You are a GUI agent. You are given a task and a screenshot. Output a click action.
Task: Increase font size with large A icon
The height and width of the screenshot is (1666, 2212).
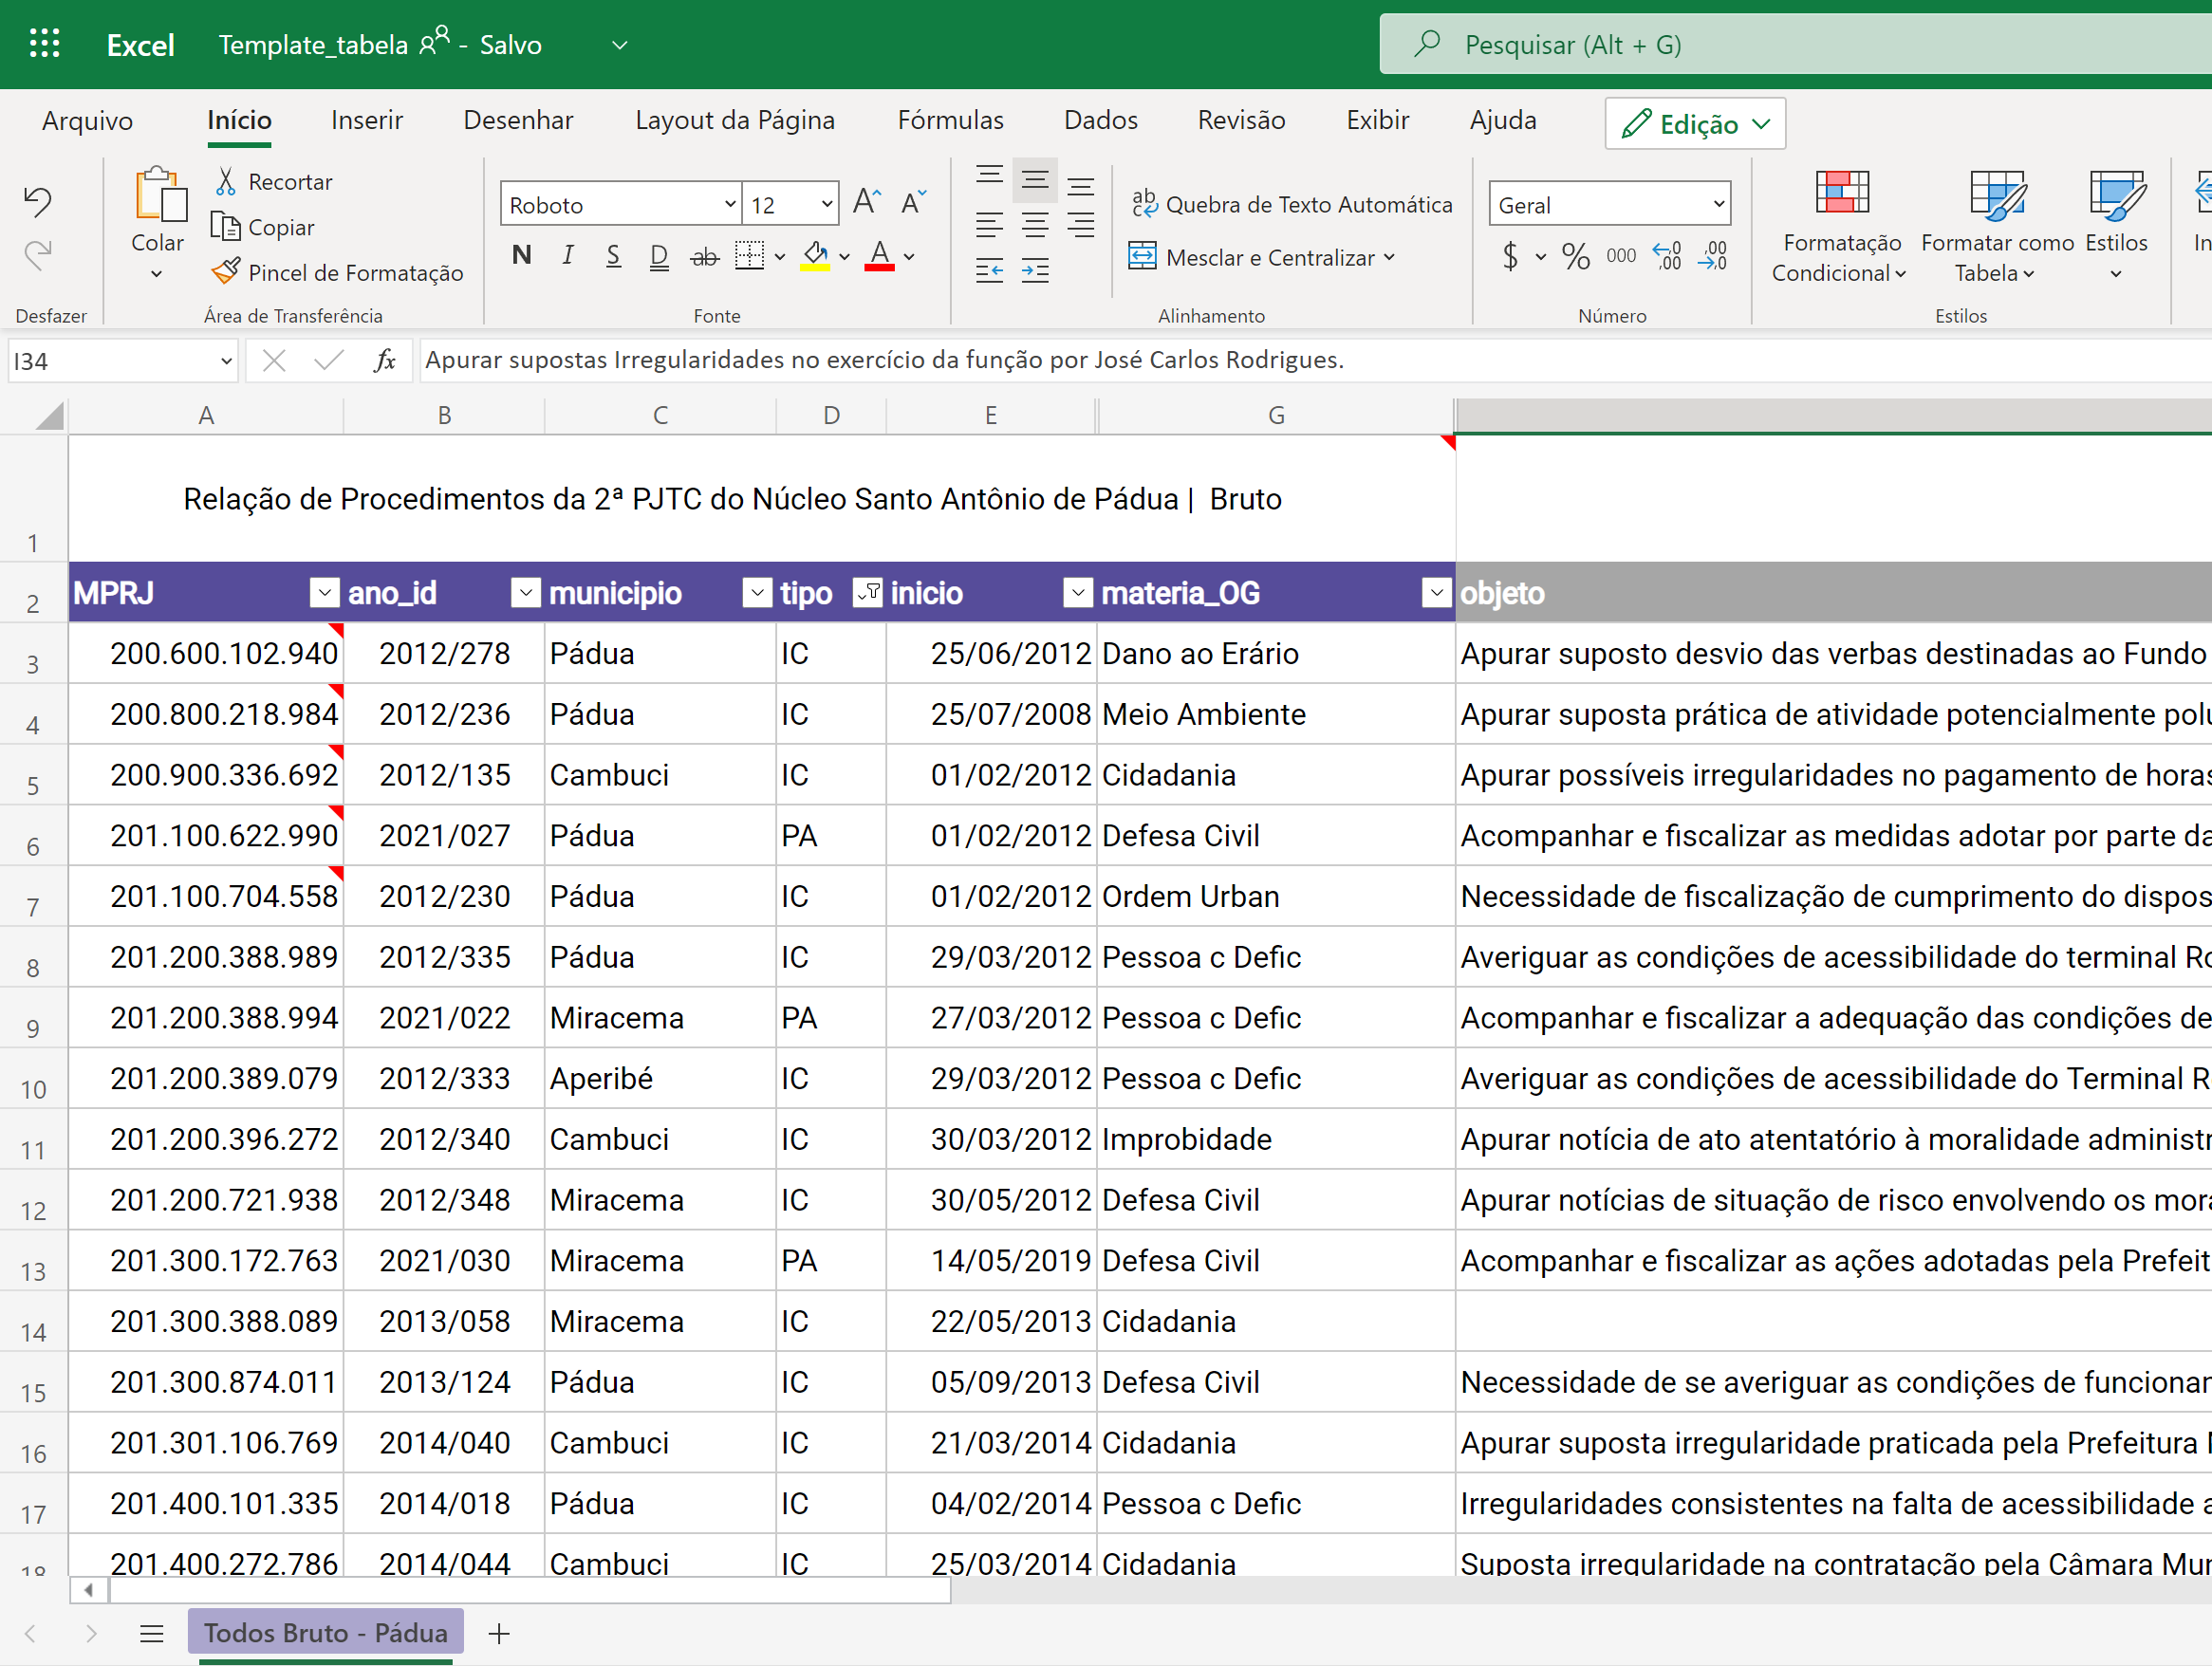point(867,203)
